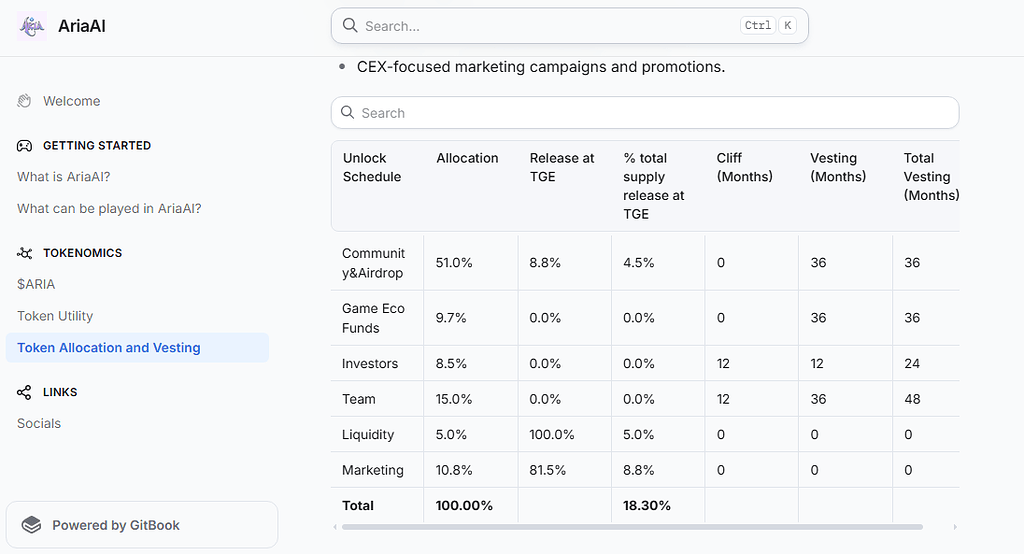Click the scrollbar right arrow
1024x554 pixels.
point(954,527)
